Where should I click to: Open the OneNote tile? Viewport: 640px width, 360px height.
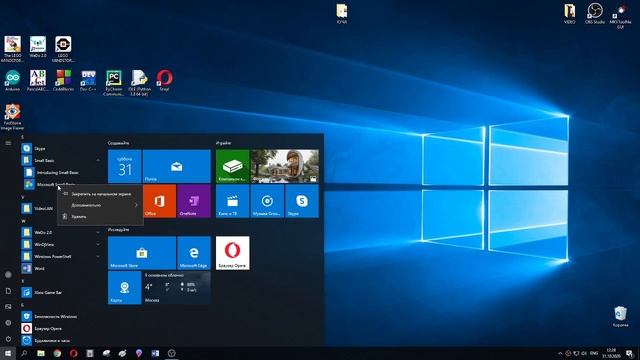click(x=194, y=201)
